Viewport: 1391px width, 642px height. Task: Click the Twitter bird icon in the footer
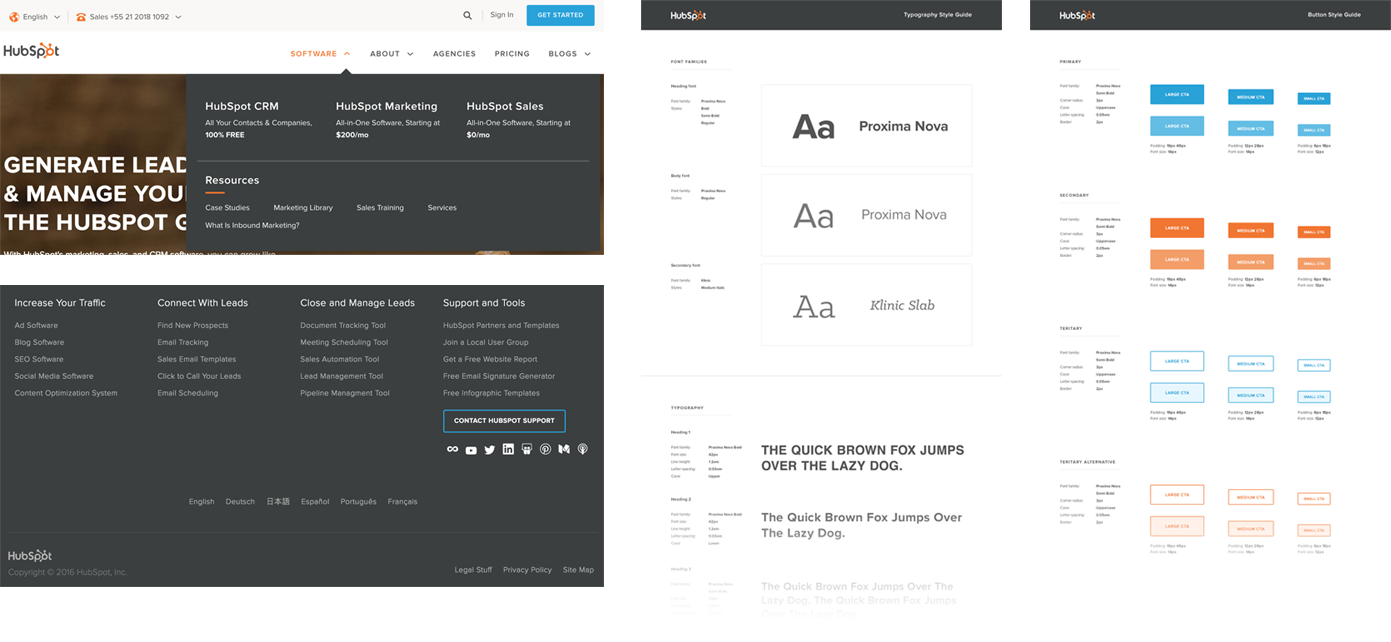tap(489, 449)
